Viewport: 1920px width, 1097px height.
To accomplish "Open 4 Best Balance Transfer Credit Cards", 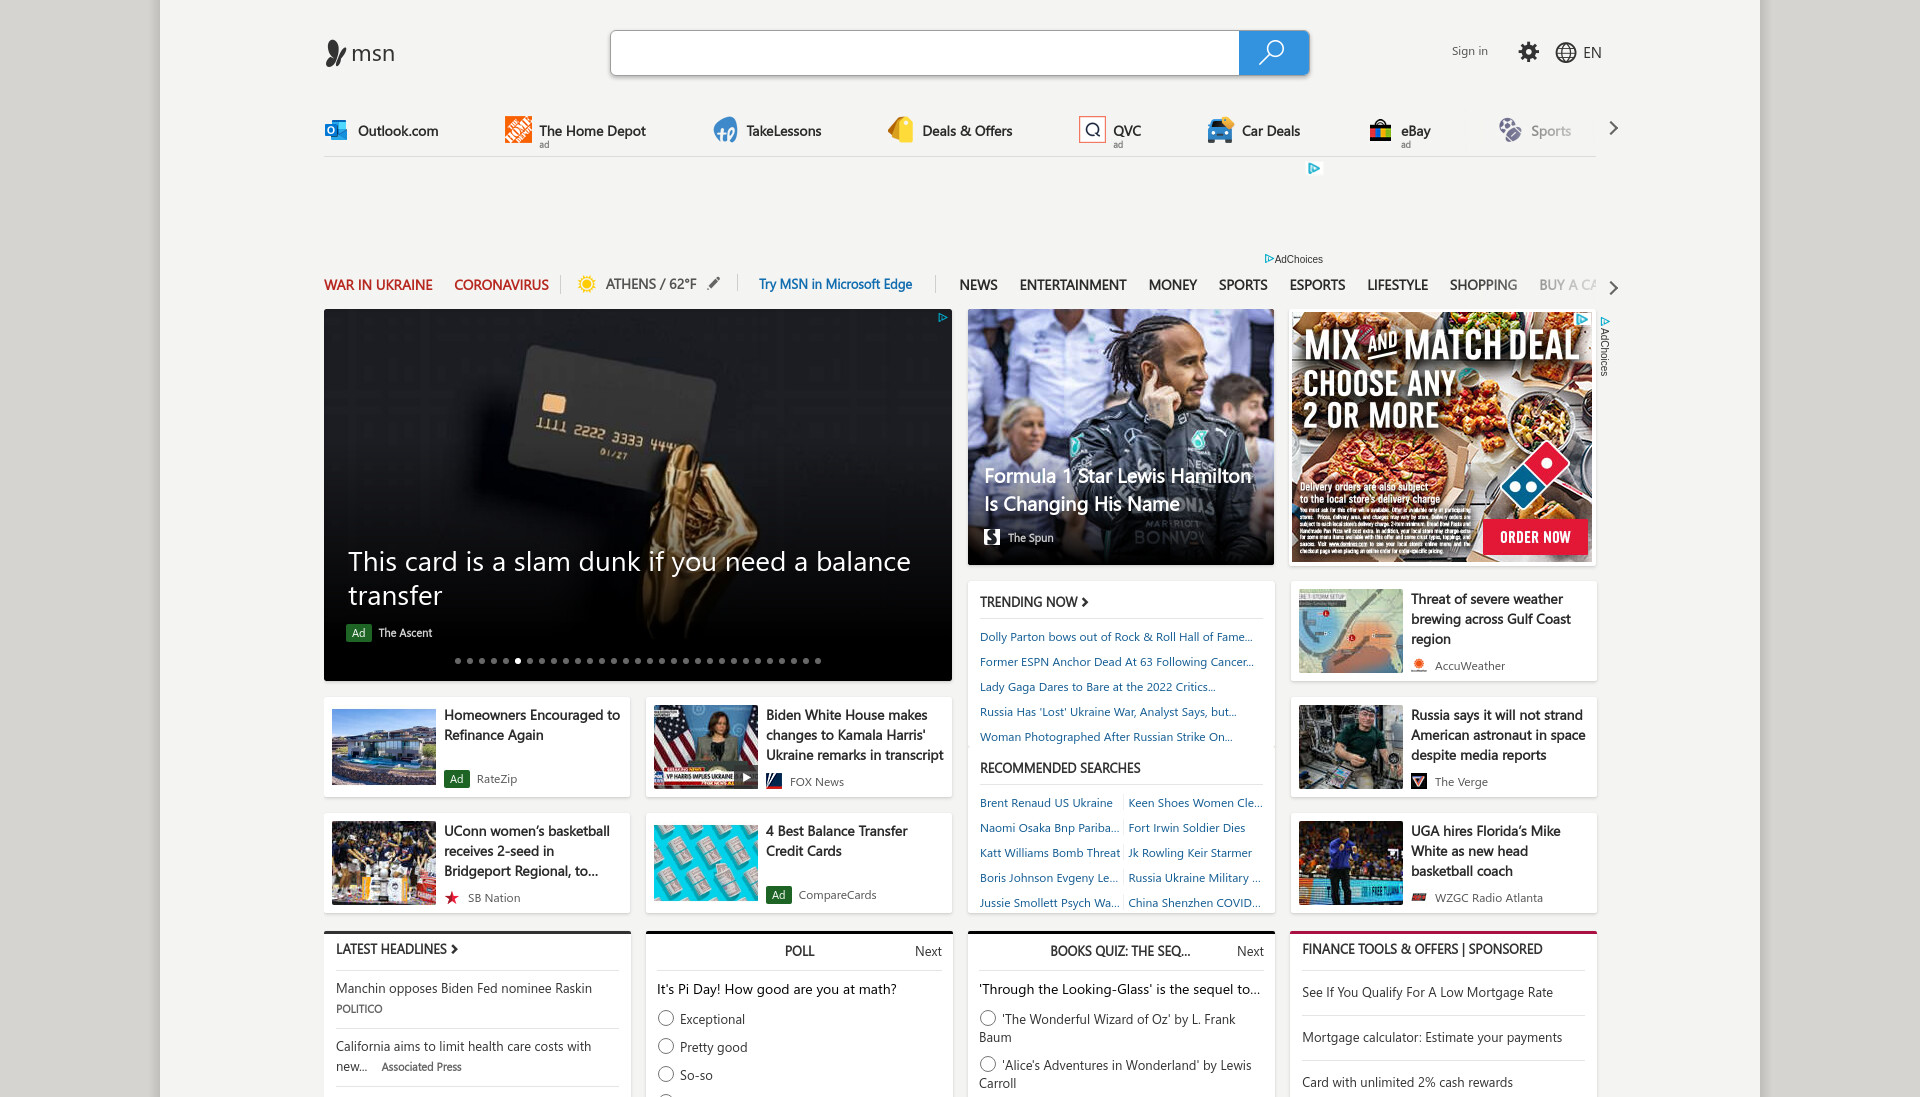I will click(x=836, y=840).
